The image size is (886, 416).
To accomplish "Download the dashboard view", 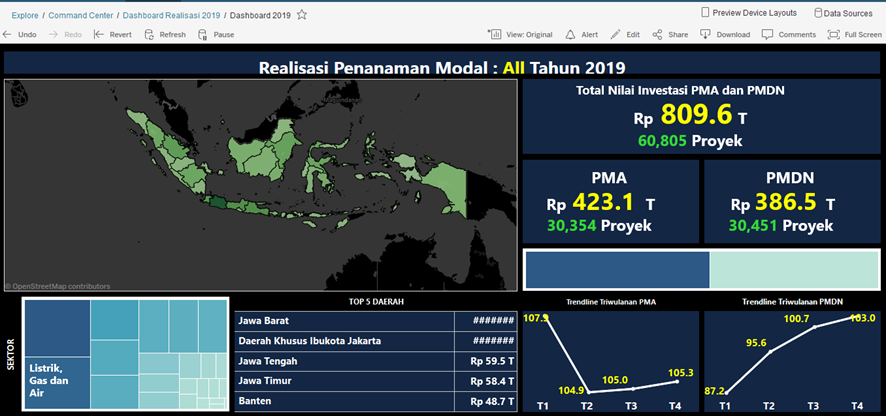I will 706,34.
